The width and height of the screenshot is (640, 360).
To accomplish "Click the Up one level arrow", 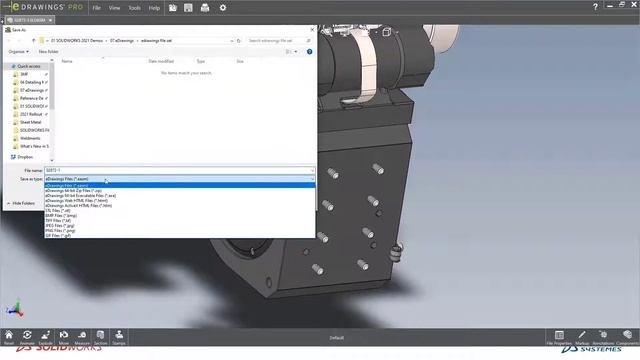I will [x=33, y=41].
